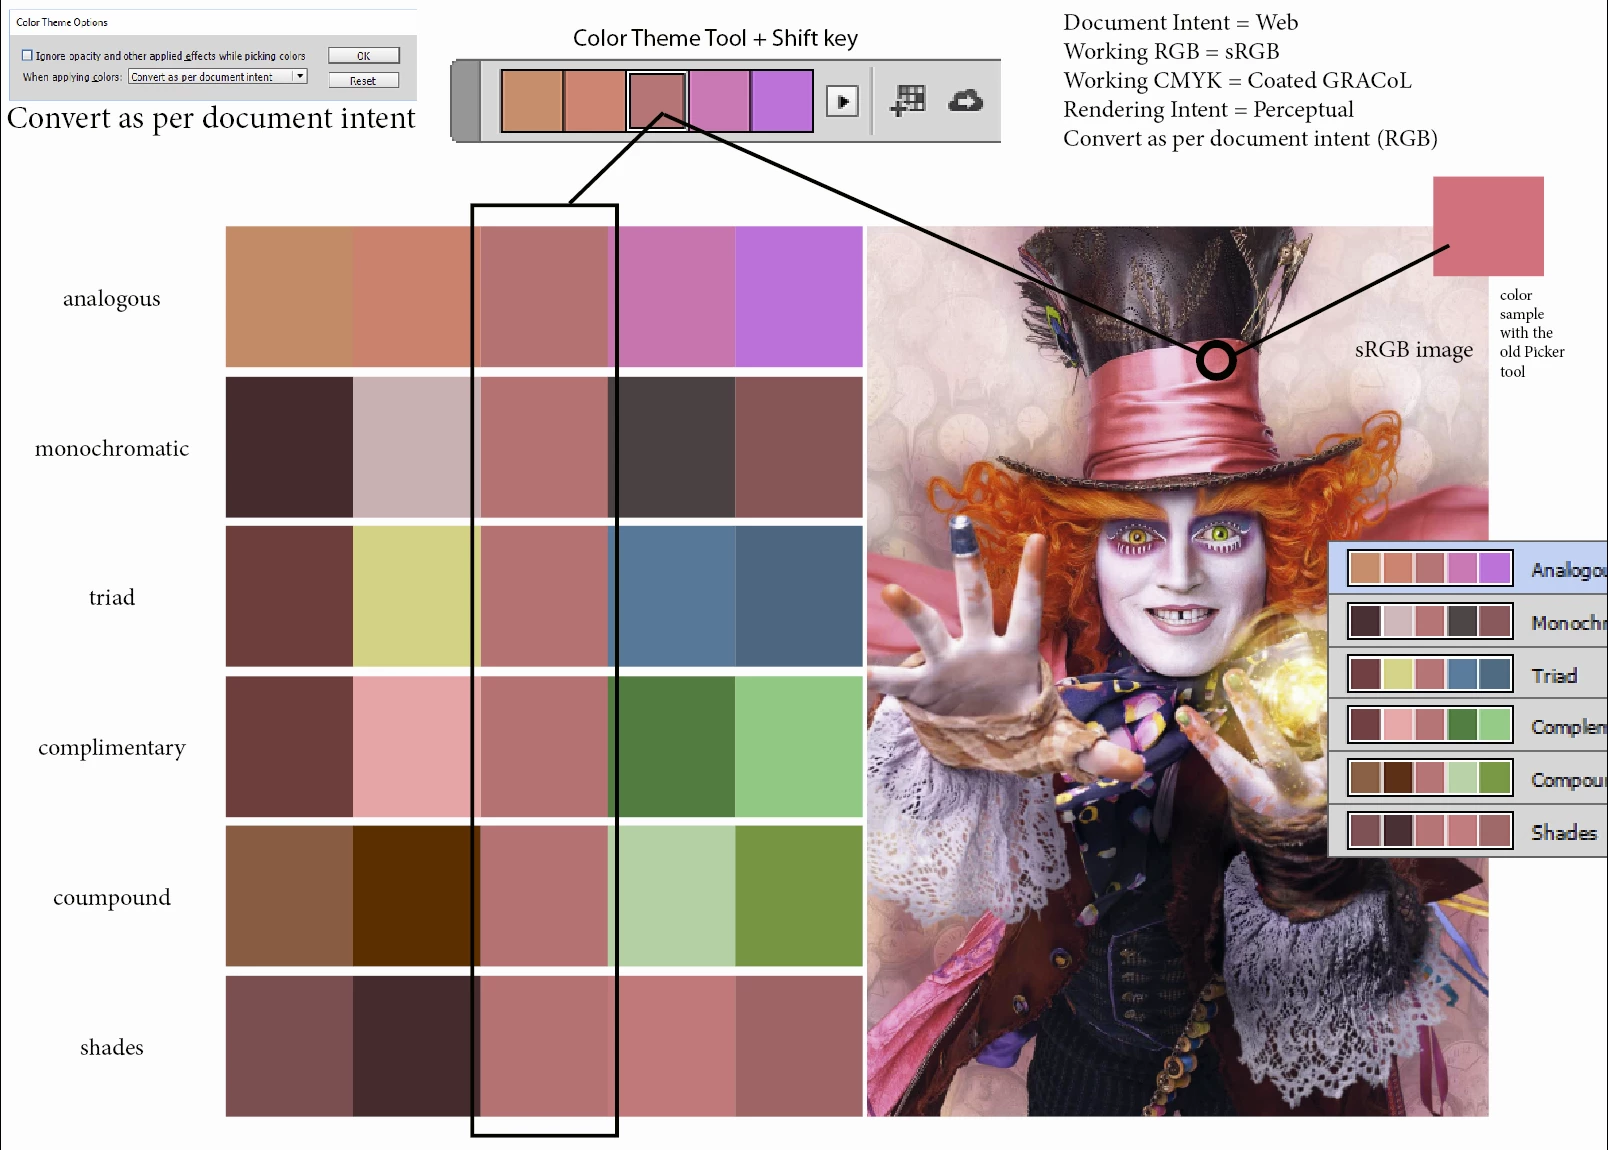Choose the Triad theme in the flyout list
Viewport: 1608px width, 1150px height.
pos(1468,673)
